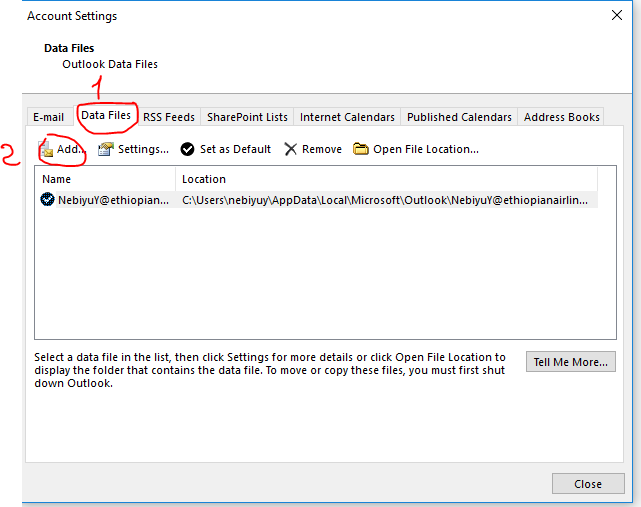Click the Close button at the bottom
This screenshot has width=641, height=507.
tap(588, 484)
